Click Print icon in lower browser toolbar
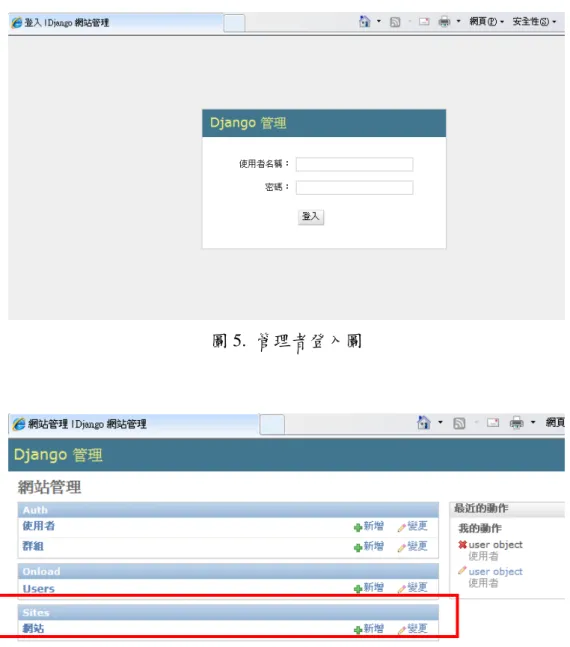Image resolution: width=570 pixels, height=647 pixels. pyautogui.click(x=516, y=423)
